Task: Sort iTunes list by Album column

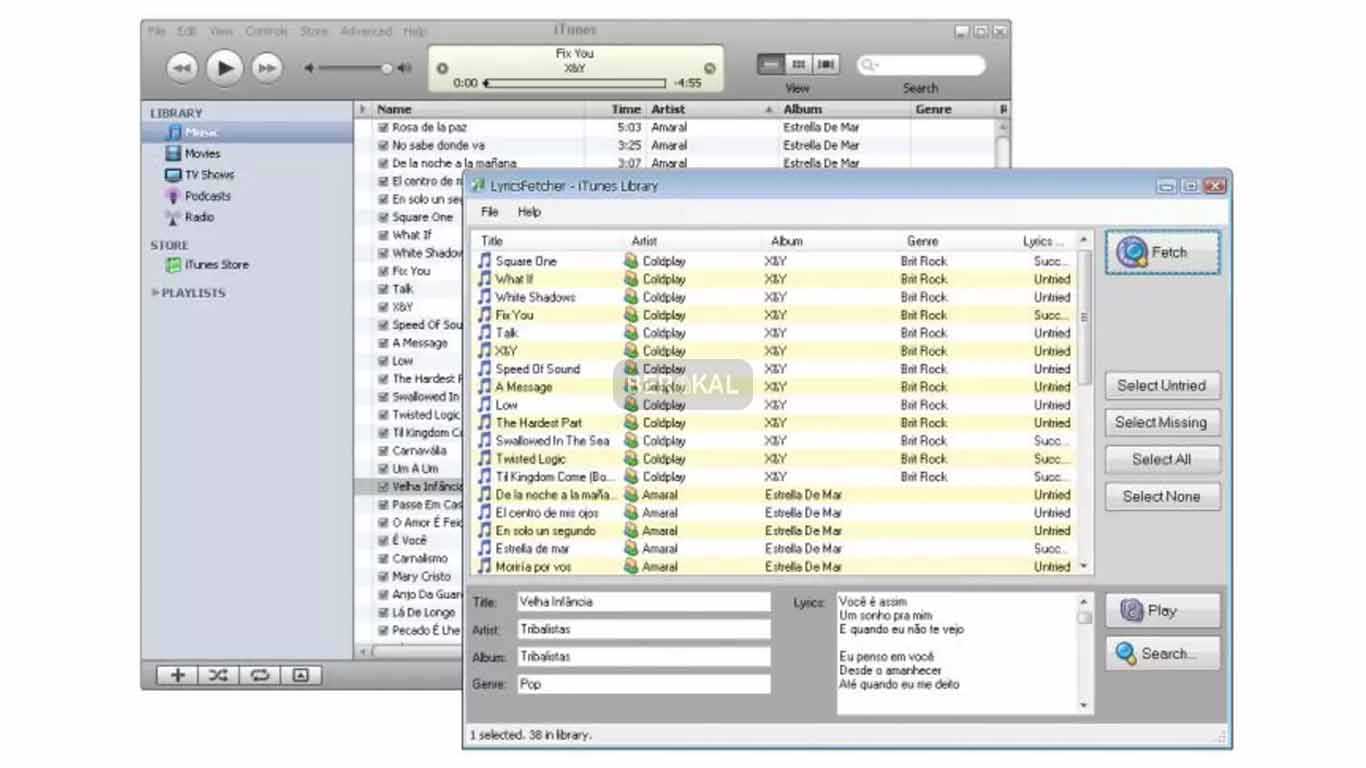Action: (x=844, y=110)
